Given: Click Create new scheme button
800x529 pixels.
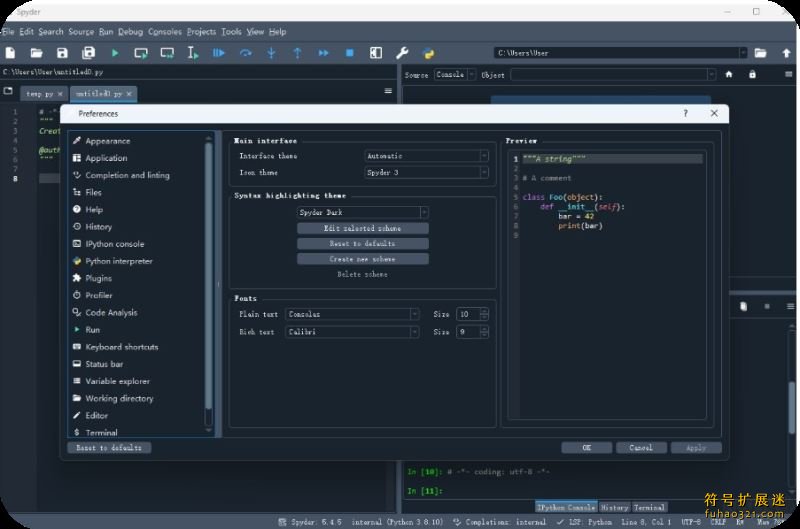Looking at the screenshot, I should [362, 259].
